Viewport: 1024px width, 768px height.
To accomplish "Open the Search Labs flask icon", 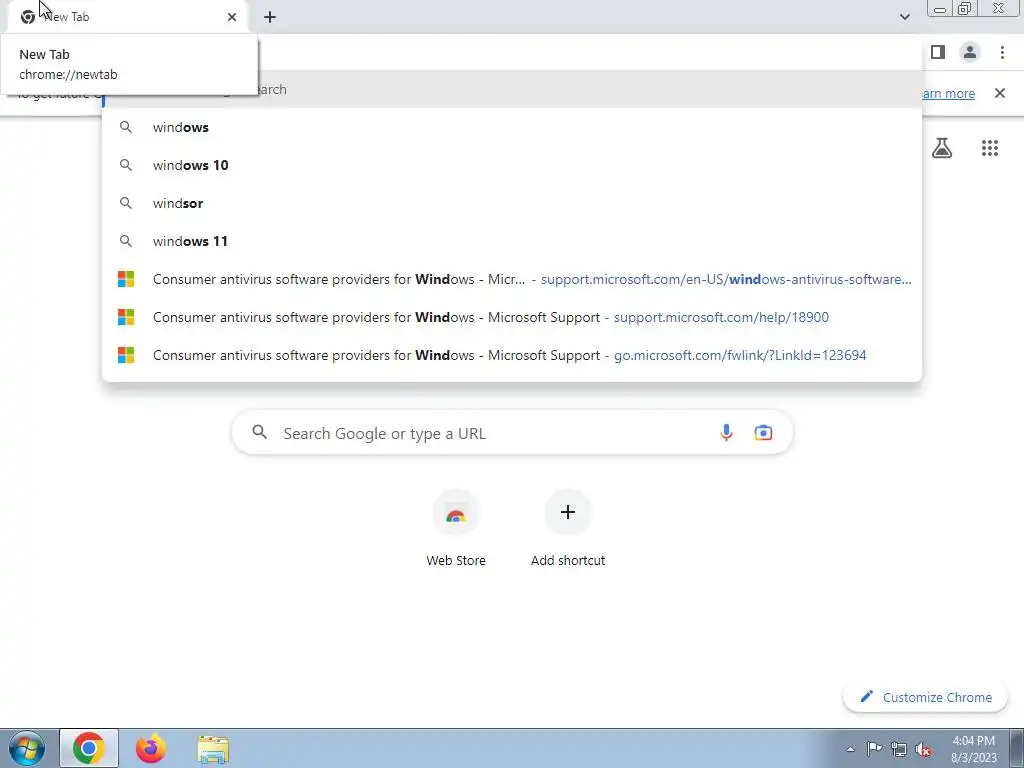I will pyautogui.click(x=942, y=148).
